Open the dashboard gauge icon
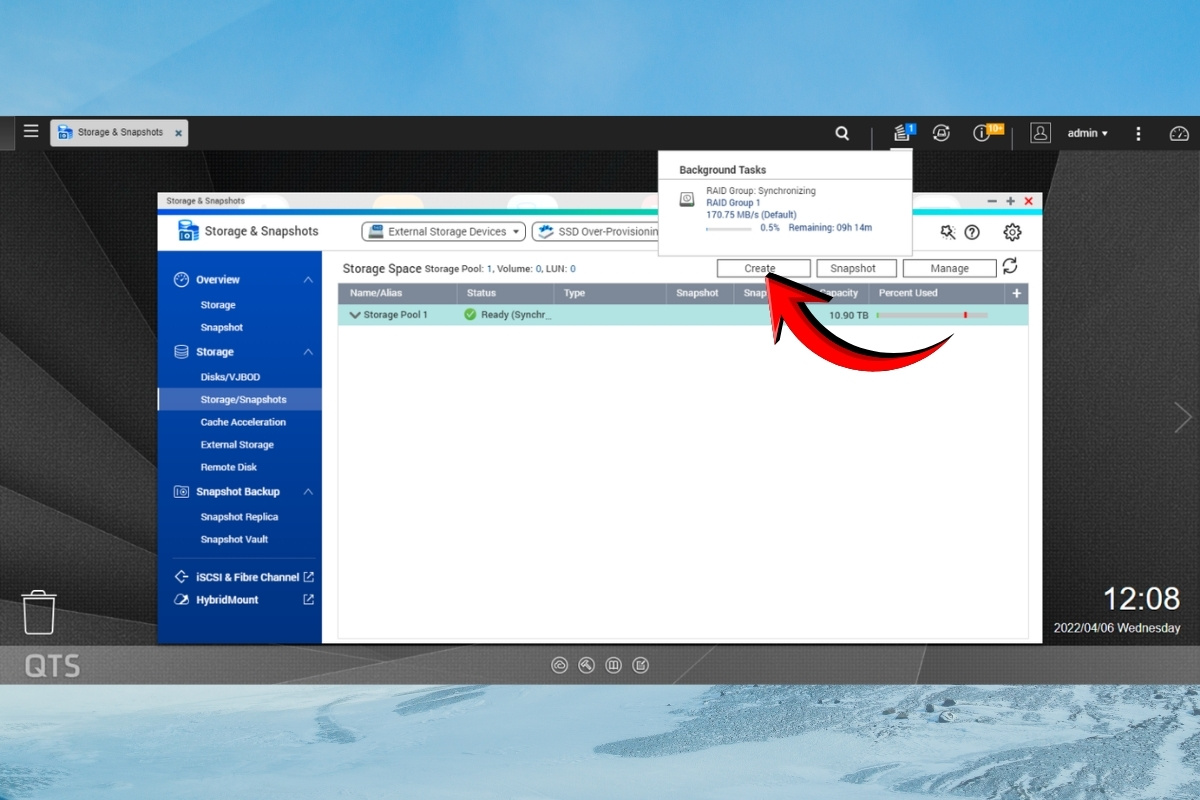Viewport: 1200px width, 800px height. tap(1179, 133)
